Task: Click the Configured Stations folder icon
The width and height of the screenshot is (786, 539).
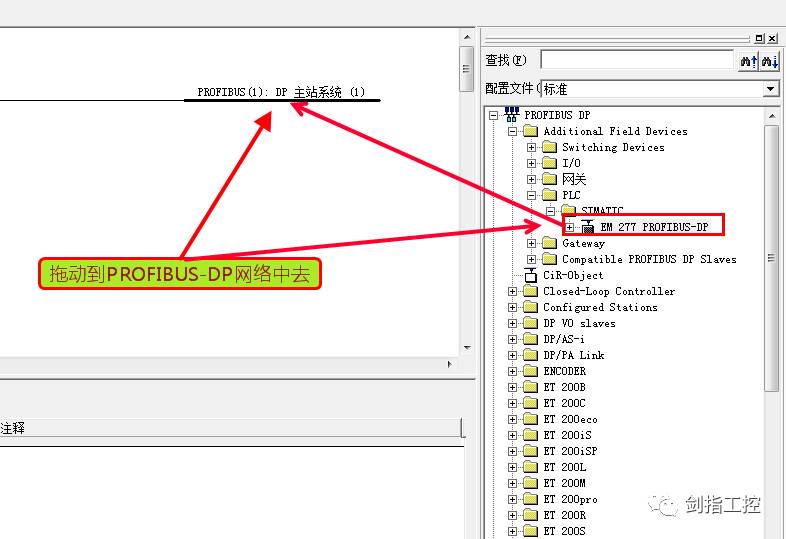Action: point(530,307)
